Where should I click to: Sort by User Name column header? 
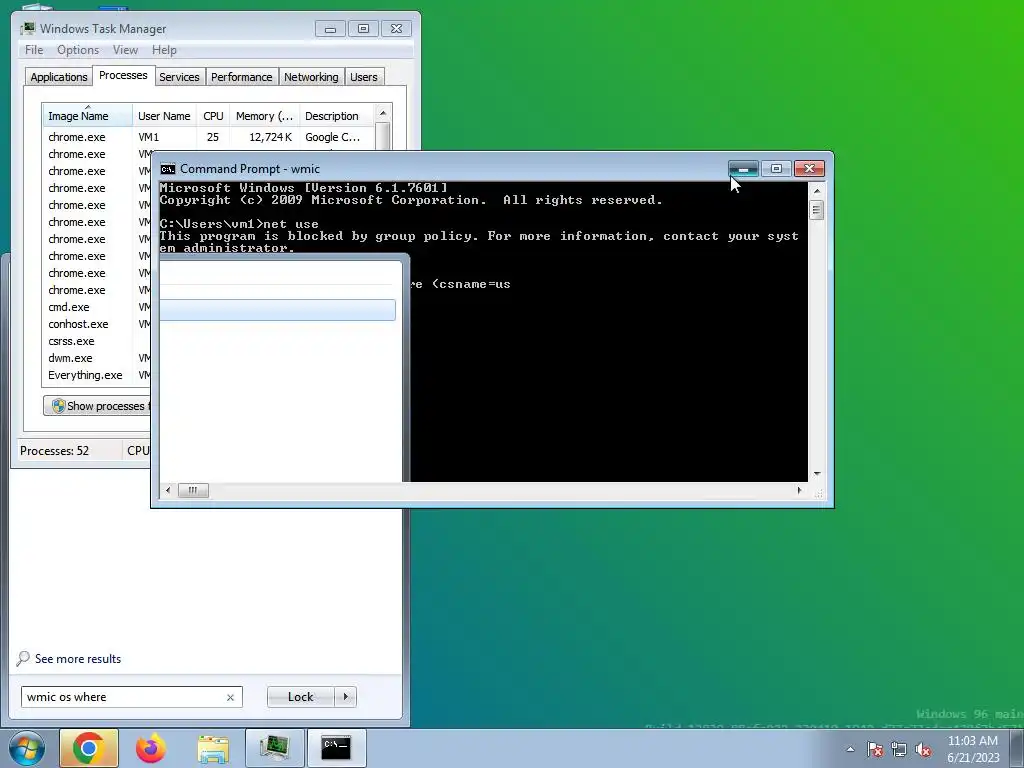164,116
